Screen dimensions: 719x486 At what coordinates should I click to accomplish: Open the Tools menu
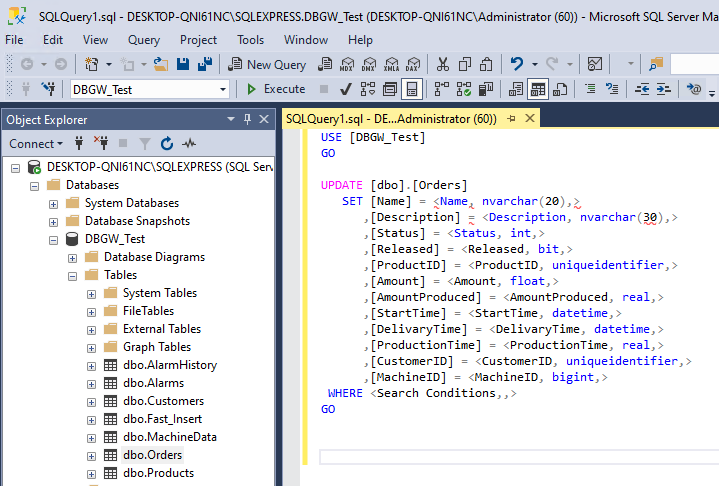(251, 40)
